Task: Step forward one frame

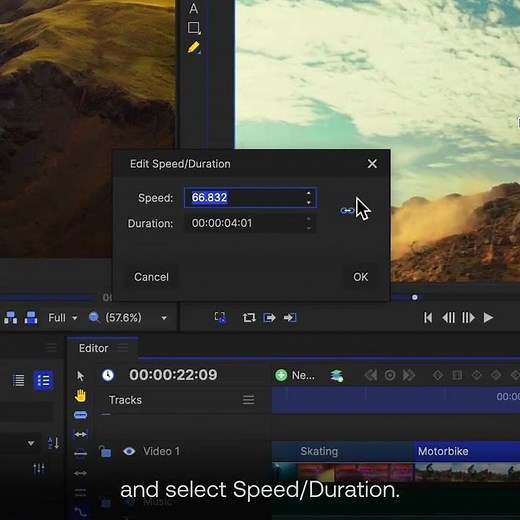Action: coord(468,318)
